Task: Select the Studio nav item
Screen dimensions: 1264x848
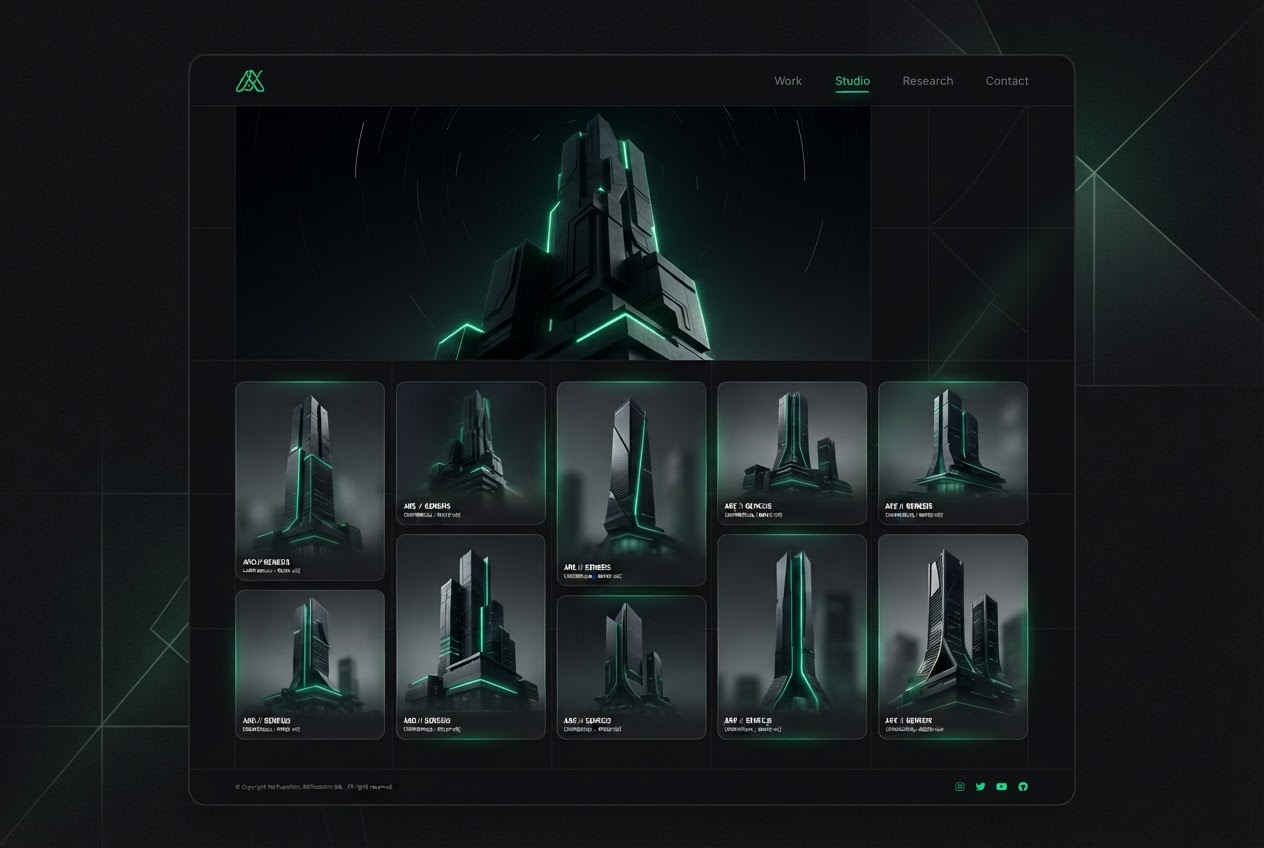Action: pos(852,81)
